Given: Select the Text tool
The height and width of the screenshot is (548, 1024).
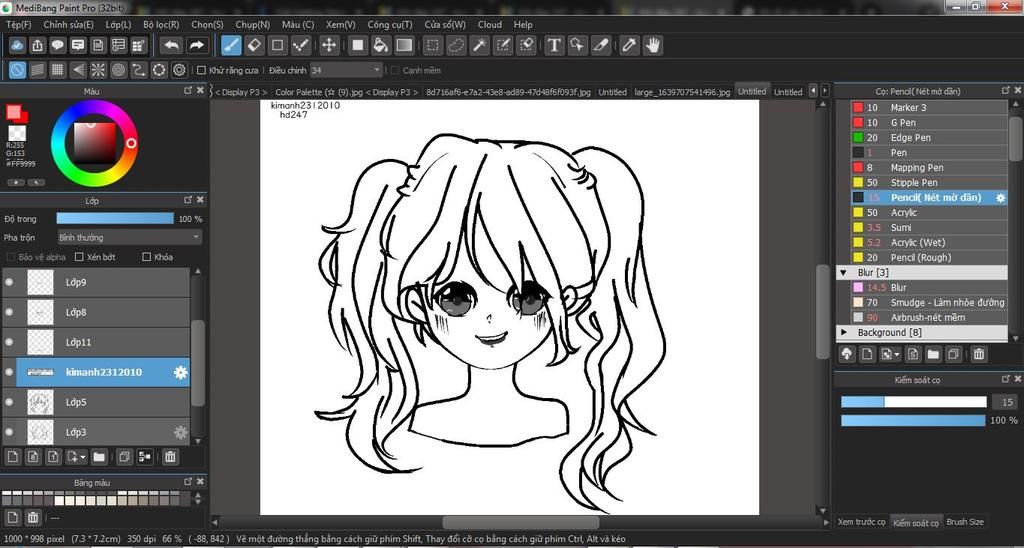Looking at the screenshot, I should [554, 45].
